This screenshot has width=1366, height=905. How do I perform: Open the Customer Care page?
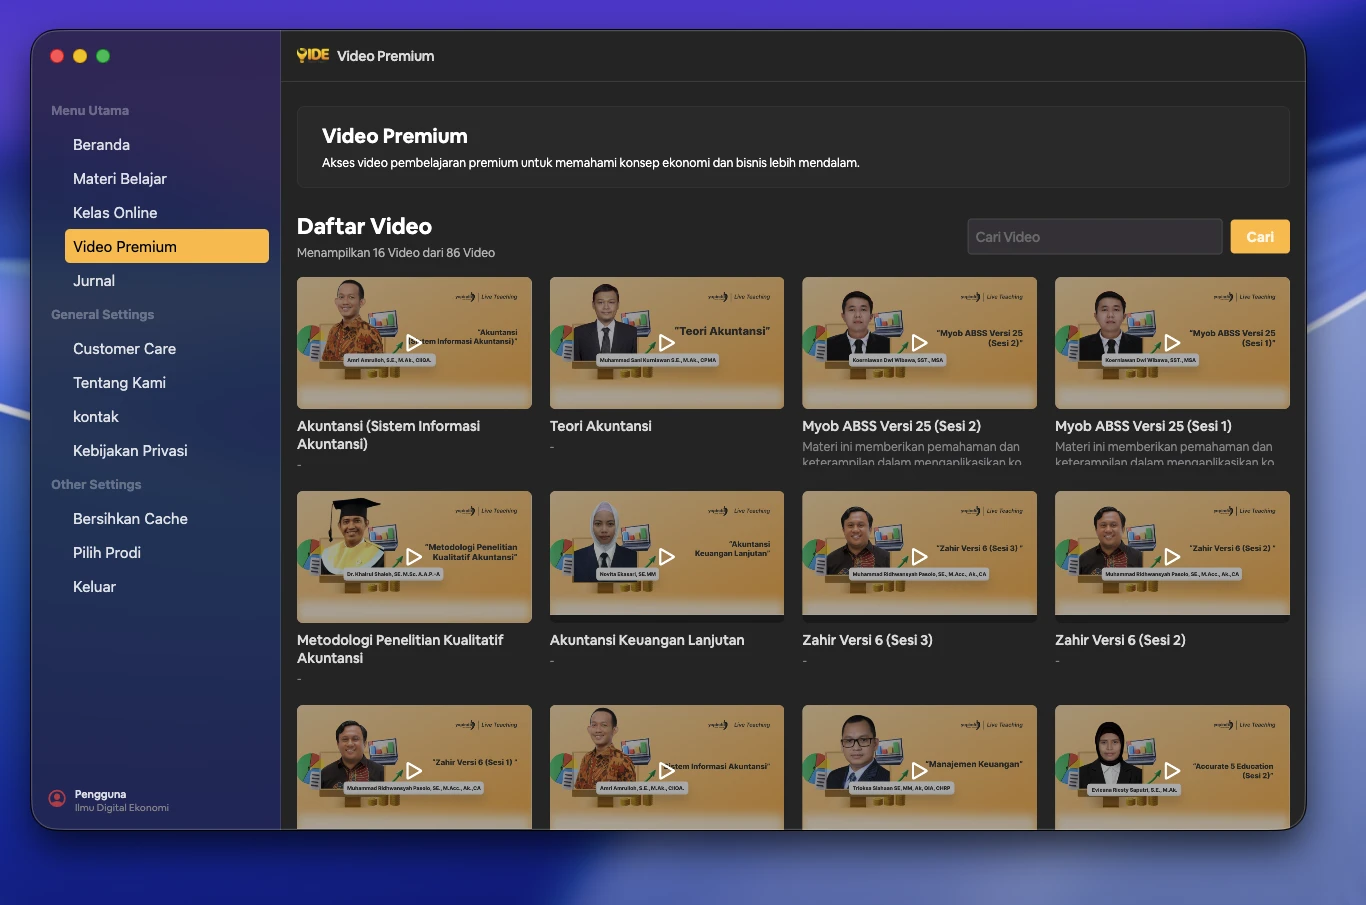(124, 348)
